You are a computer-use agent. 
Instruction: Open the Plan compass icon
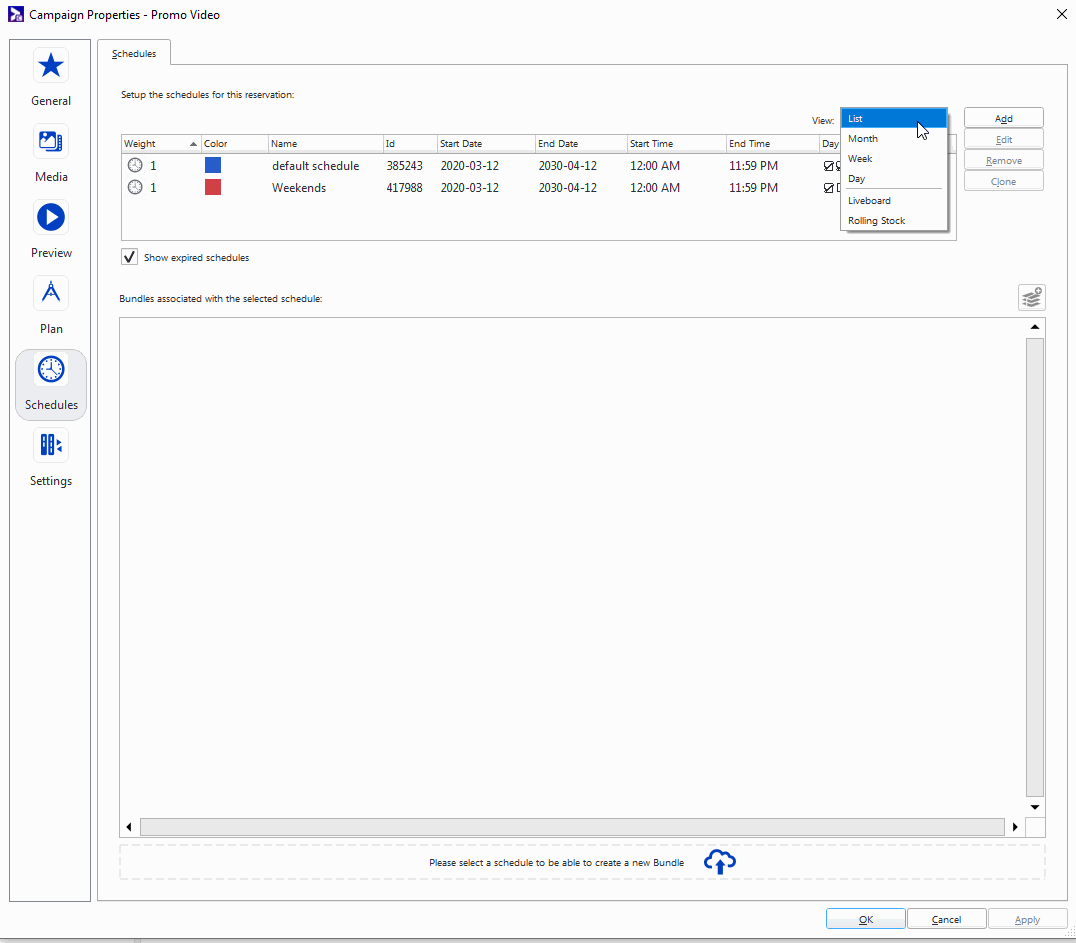click(51, 293)
